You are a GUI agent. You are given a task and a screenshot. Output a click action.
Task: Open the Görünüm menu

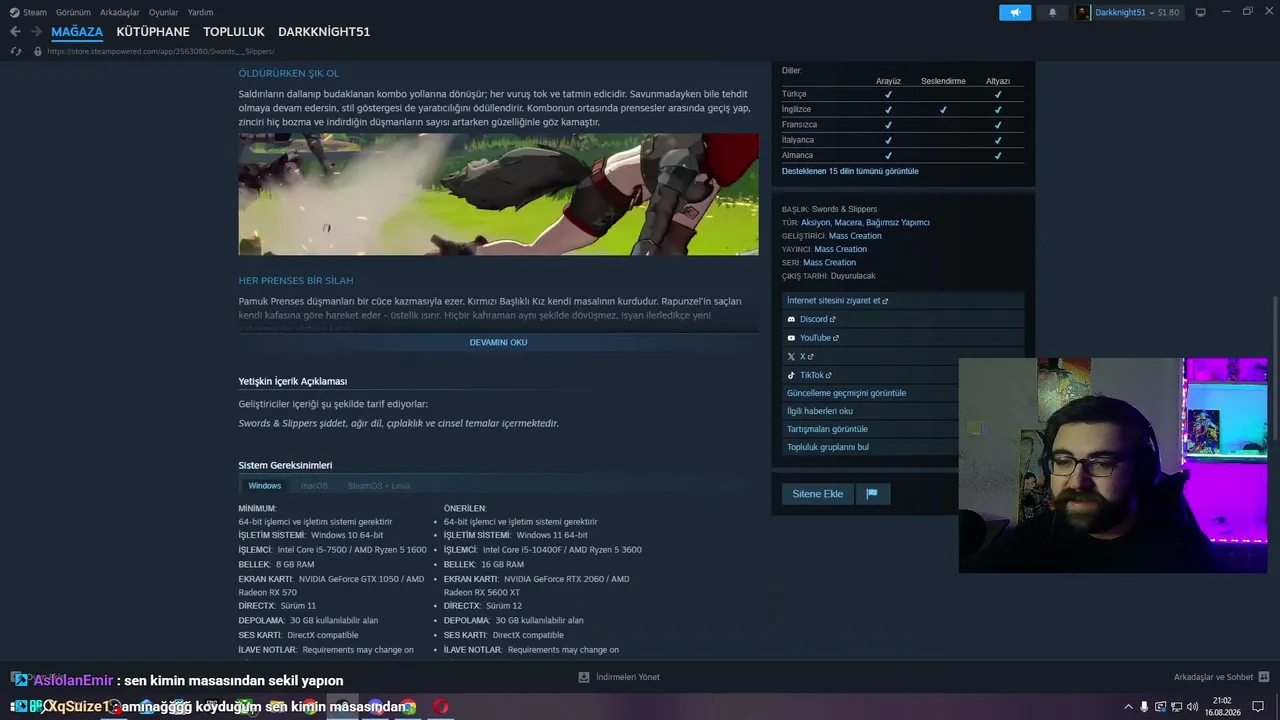click(73, 12)
